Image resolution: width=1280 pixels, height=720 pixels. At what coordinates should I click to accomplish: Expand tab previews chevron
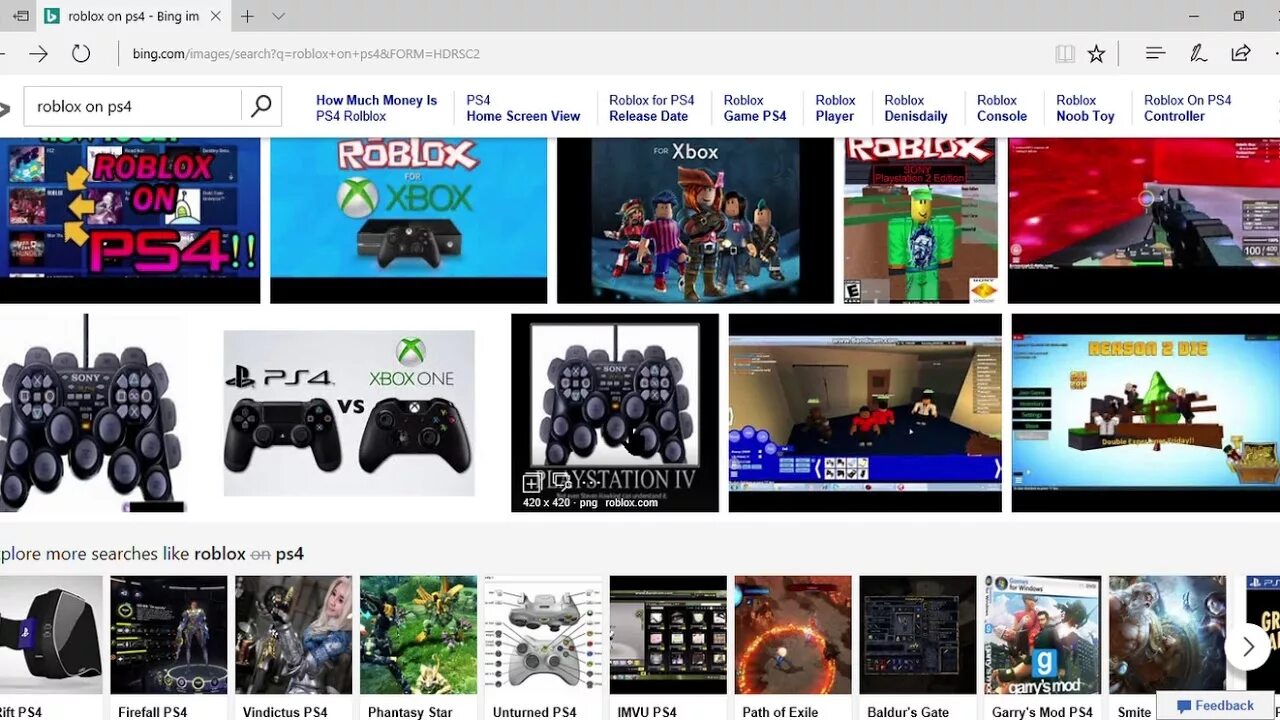pos(279,16)
